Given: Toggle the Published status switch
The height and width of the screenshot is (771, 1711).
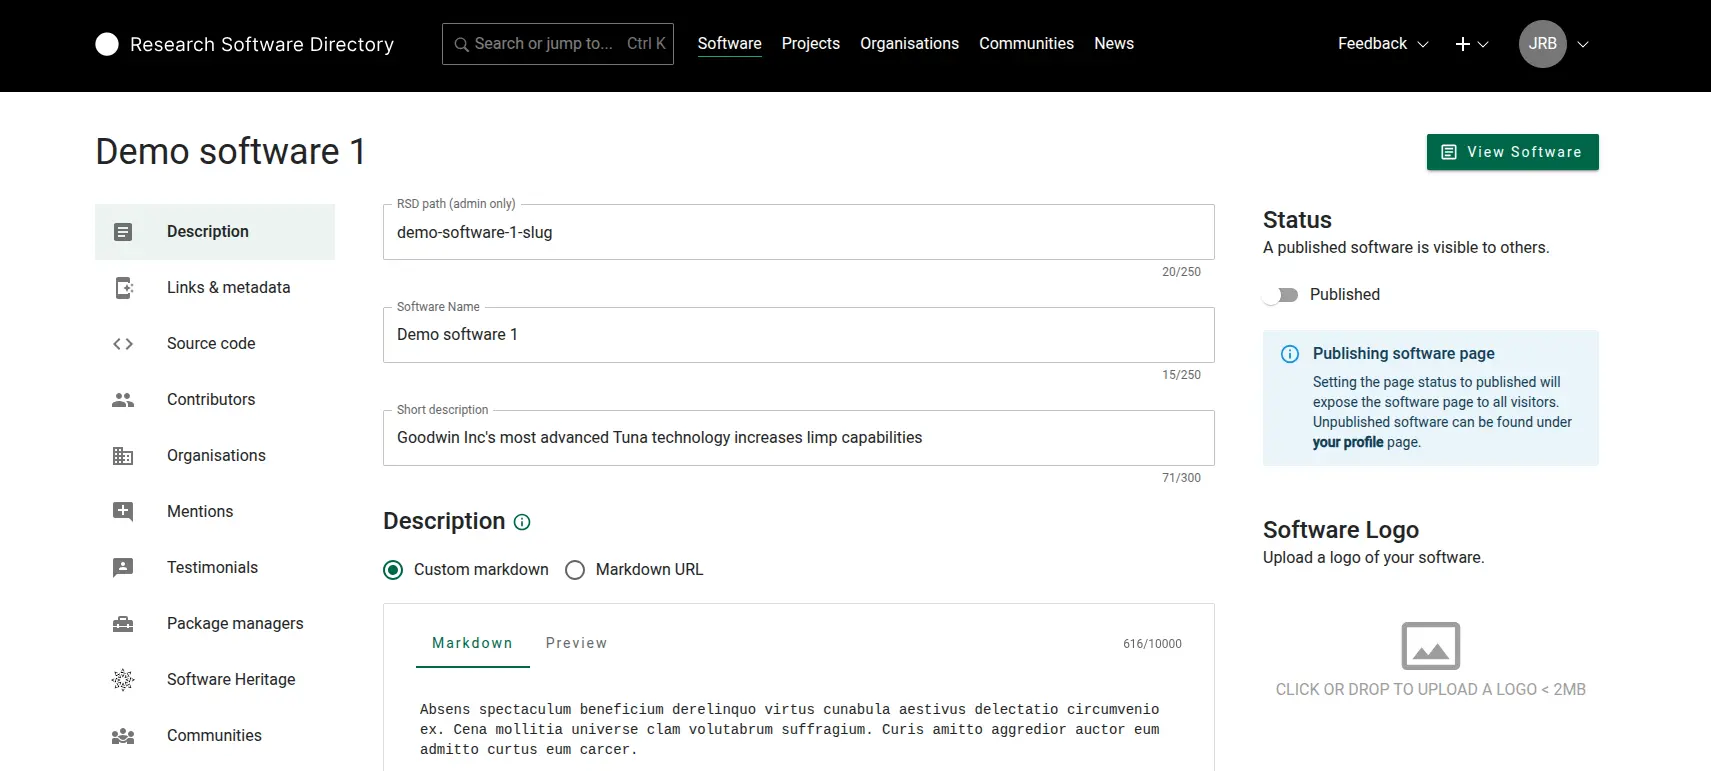Looking at the screenshot, I should [x=1281, y=295].
